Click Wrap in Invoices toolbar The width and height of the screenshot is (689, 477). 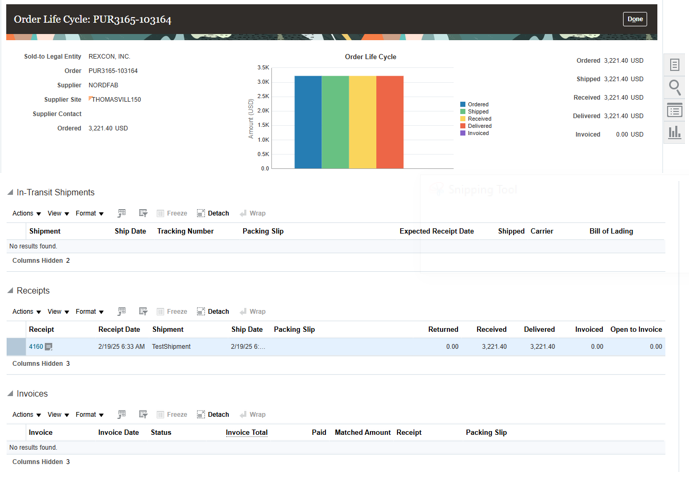(253, 415)
